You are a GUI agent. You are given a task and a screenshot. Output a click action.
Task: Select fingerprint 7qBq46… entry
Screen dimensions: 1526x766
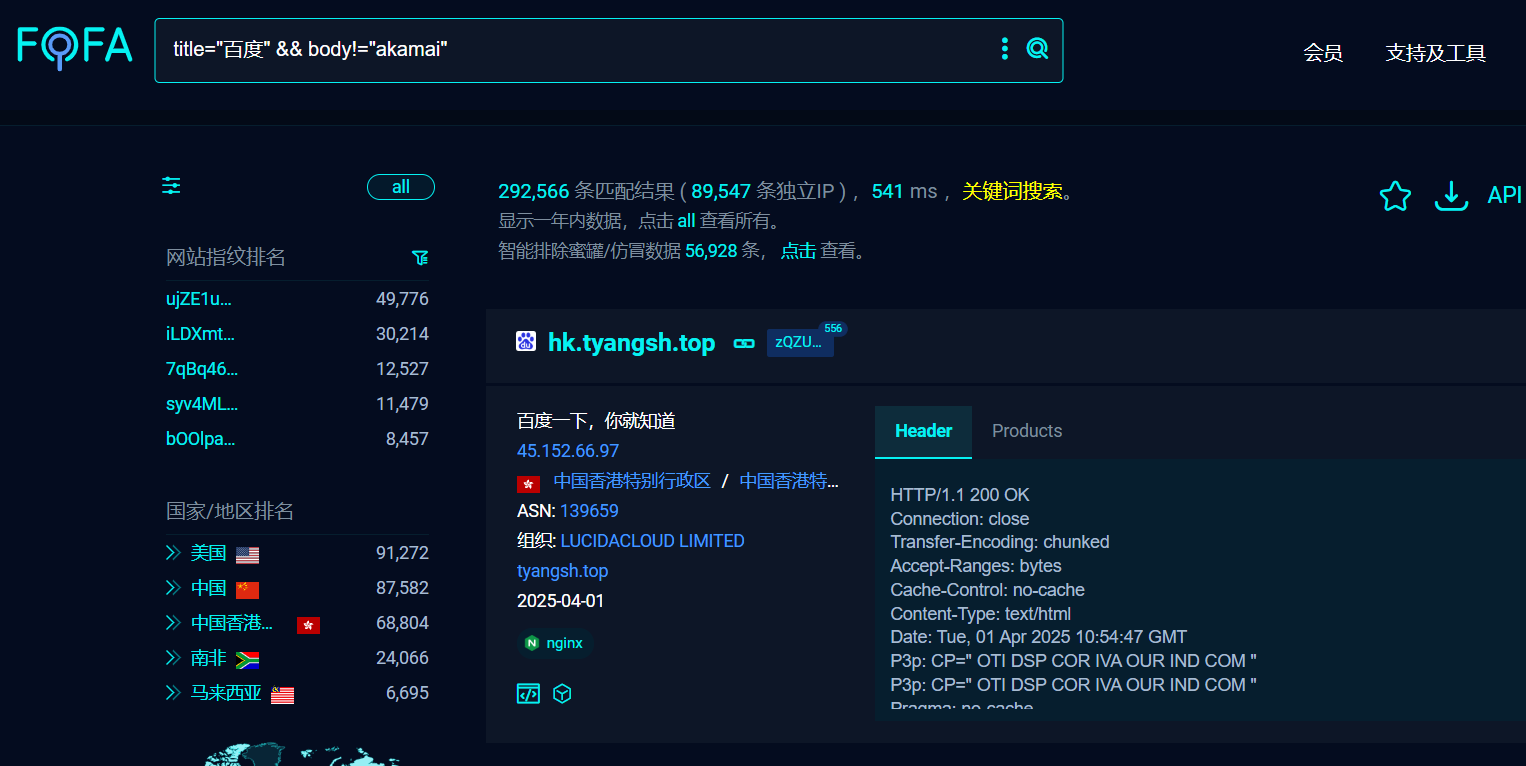pos(202,369)
